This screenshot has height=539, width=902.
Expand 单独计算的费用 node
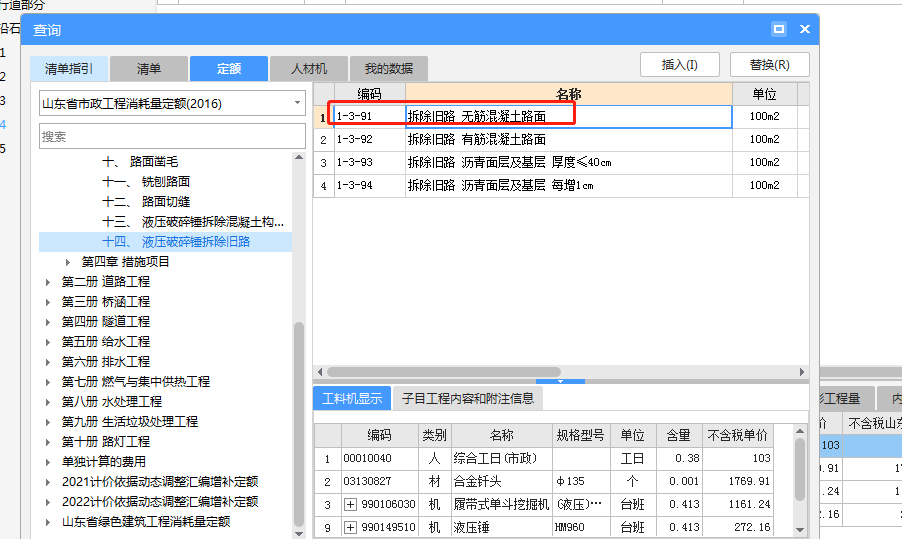[48, 462]
